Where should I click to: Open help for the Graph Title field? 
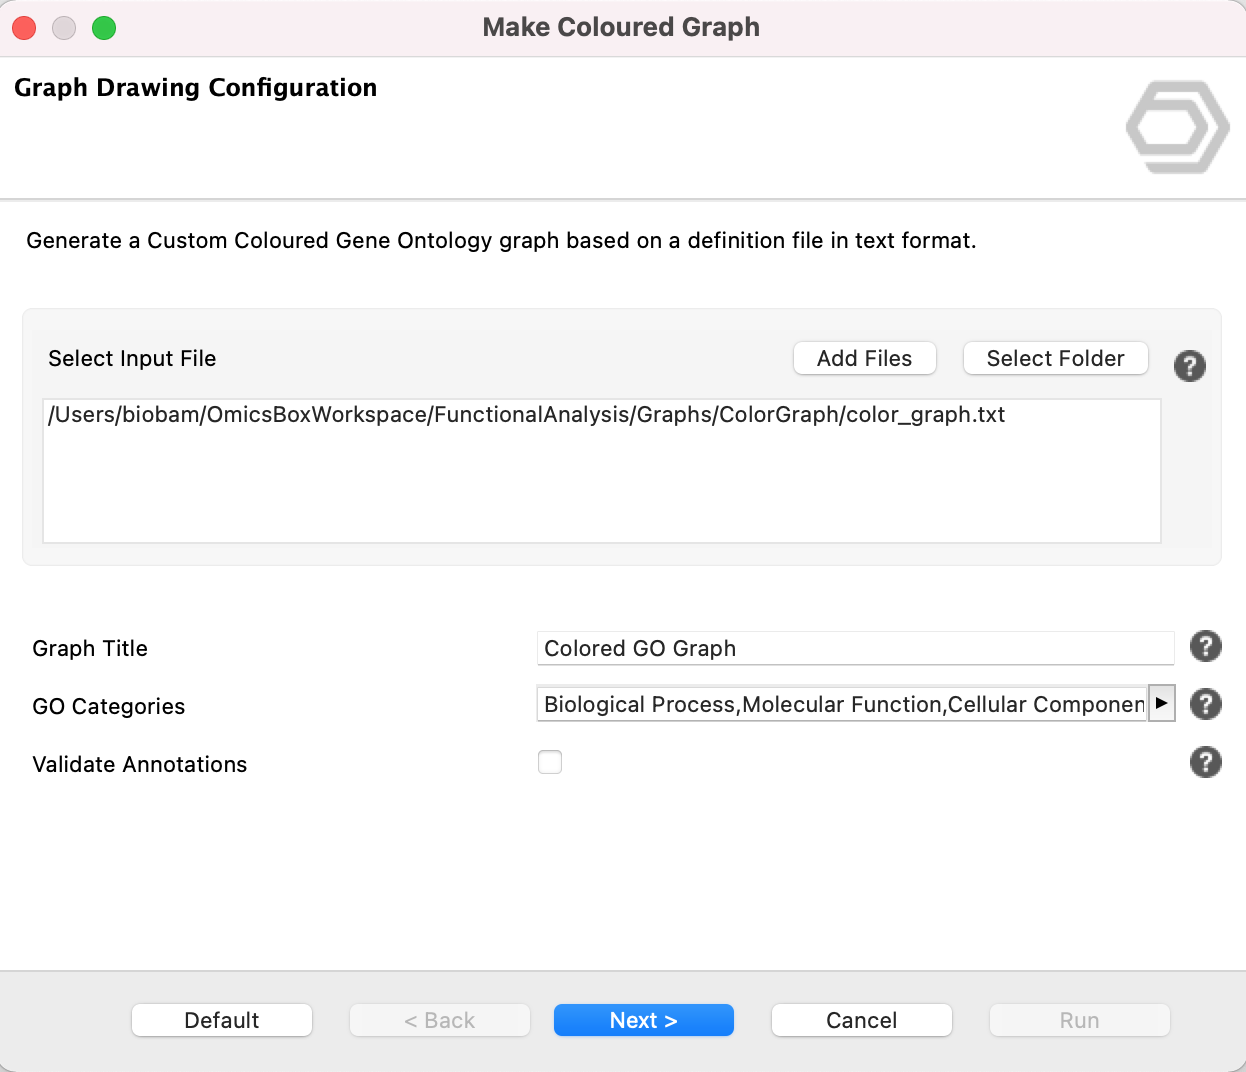coord(1205,647)
